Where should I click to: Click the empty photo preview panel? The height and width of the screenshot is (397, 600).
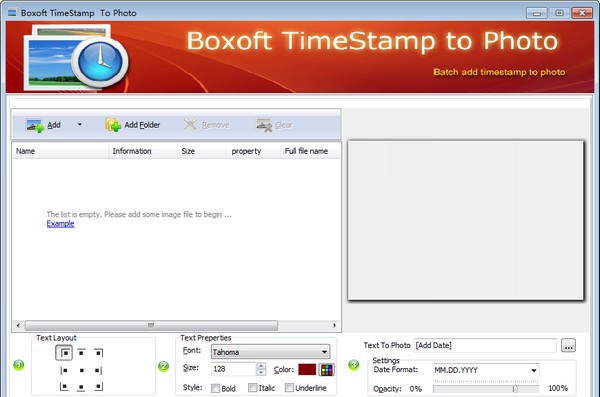[465, 221]
